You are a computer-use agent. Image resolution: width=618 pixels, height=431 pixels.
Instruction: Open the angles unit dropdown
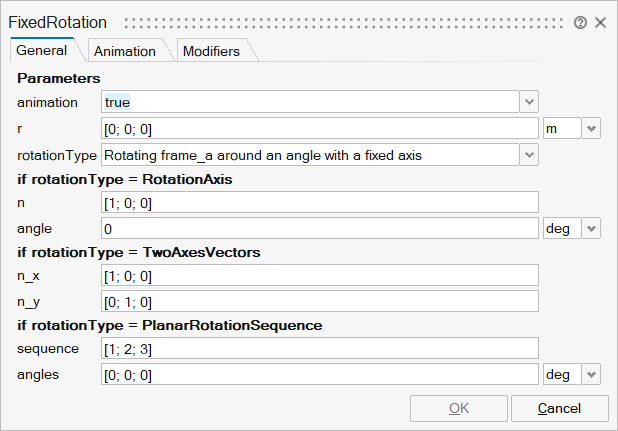[x=590, y=374]
